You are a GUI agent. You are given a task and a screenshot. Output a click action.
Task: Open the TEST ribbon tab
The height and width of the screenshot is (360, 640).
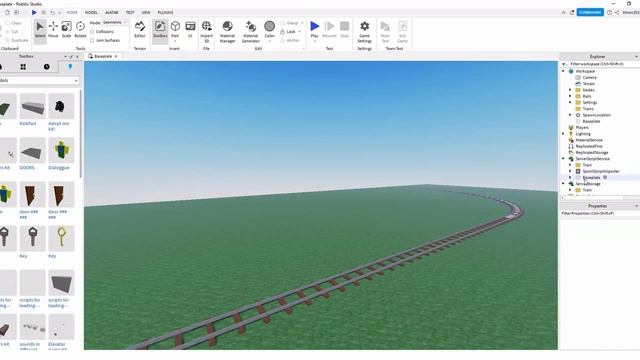[x=130, y=13]
